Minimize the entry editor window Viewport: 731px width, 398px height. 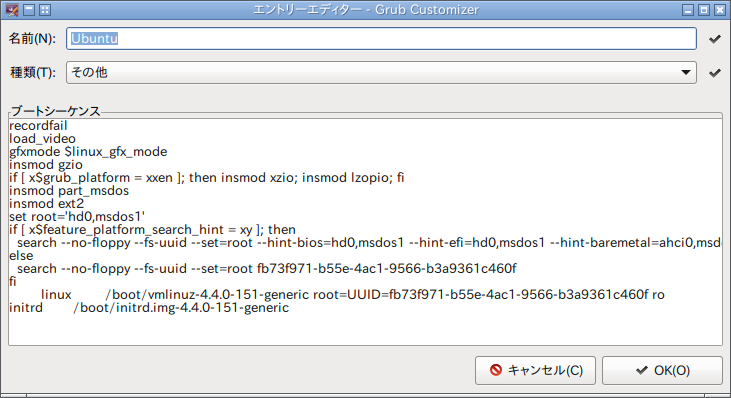point(688,10)
